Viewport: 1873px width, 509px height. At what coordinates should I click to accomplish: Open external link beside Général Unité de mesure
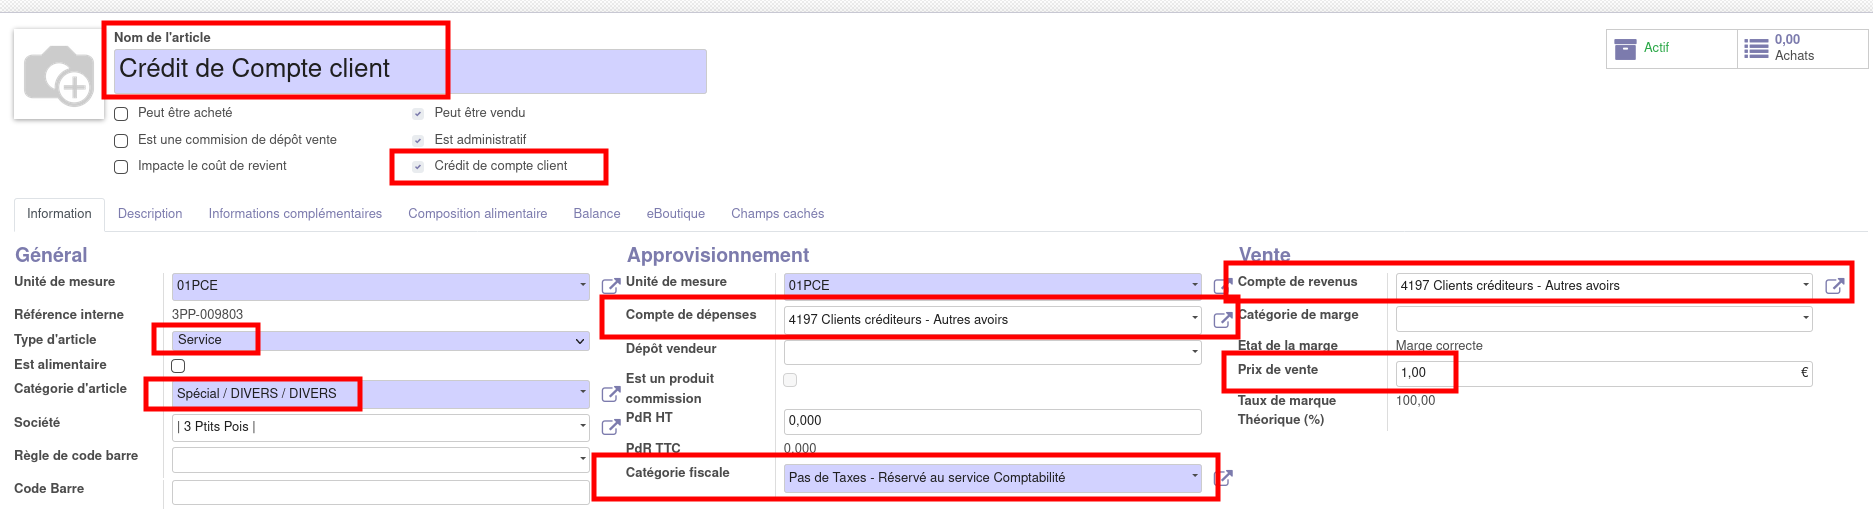coord(610,287)
